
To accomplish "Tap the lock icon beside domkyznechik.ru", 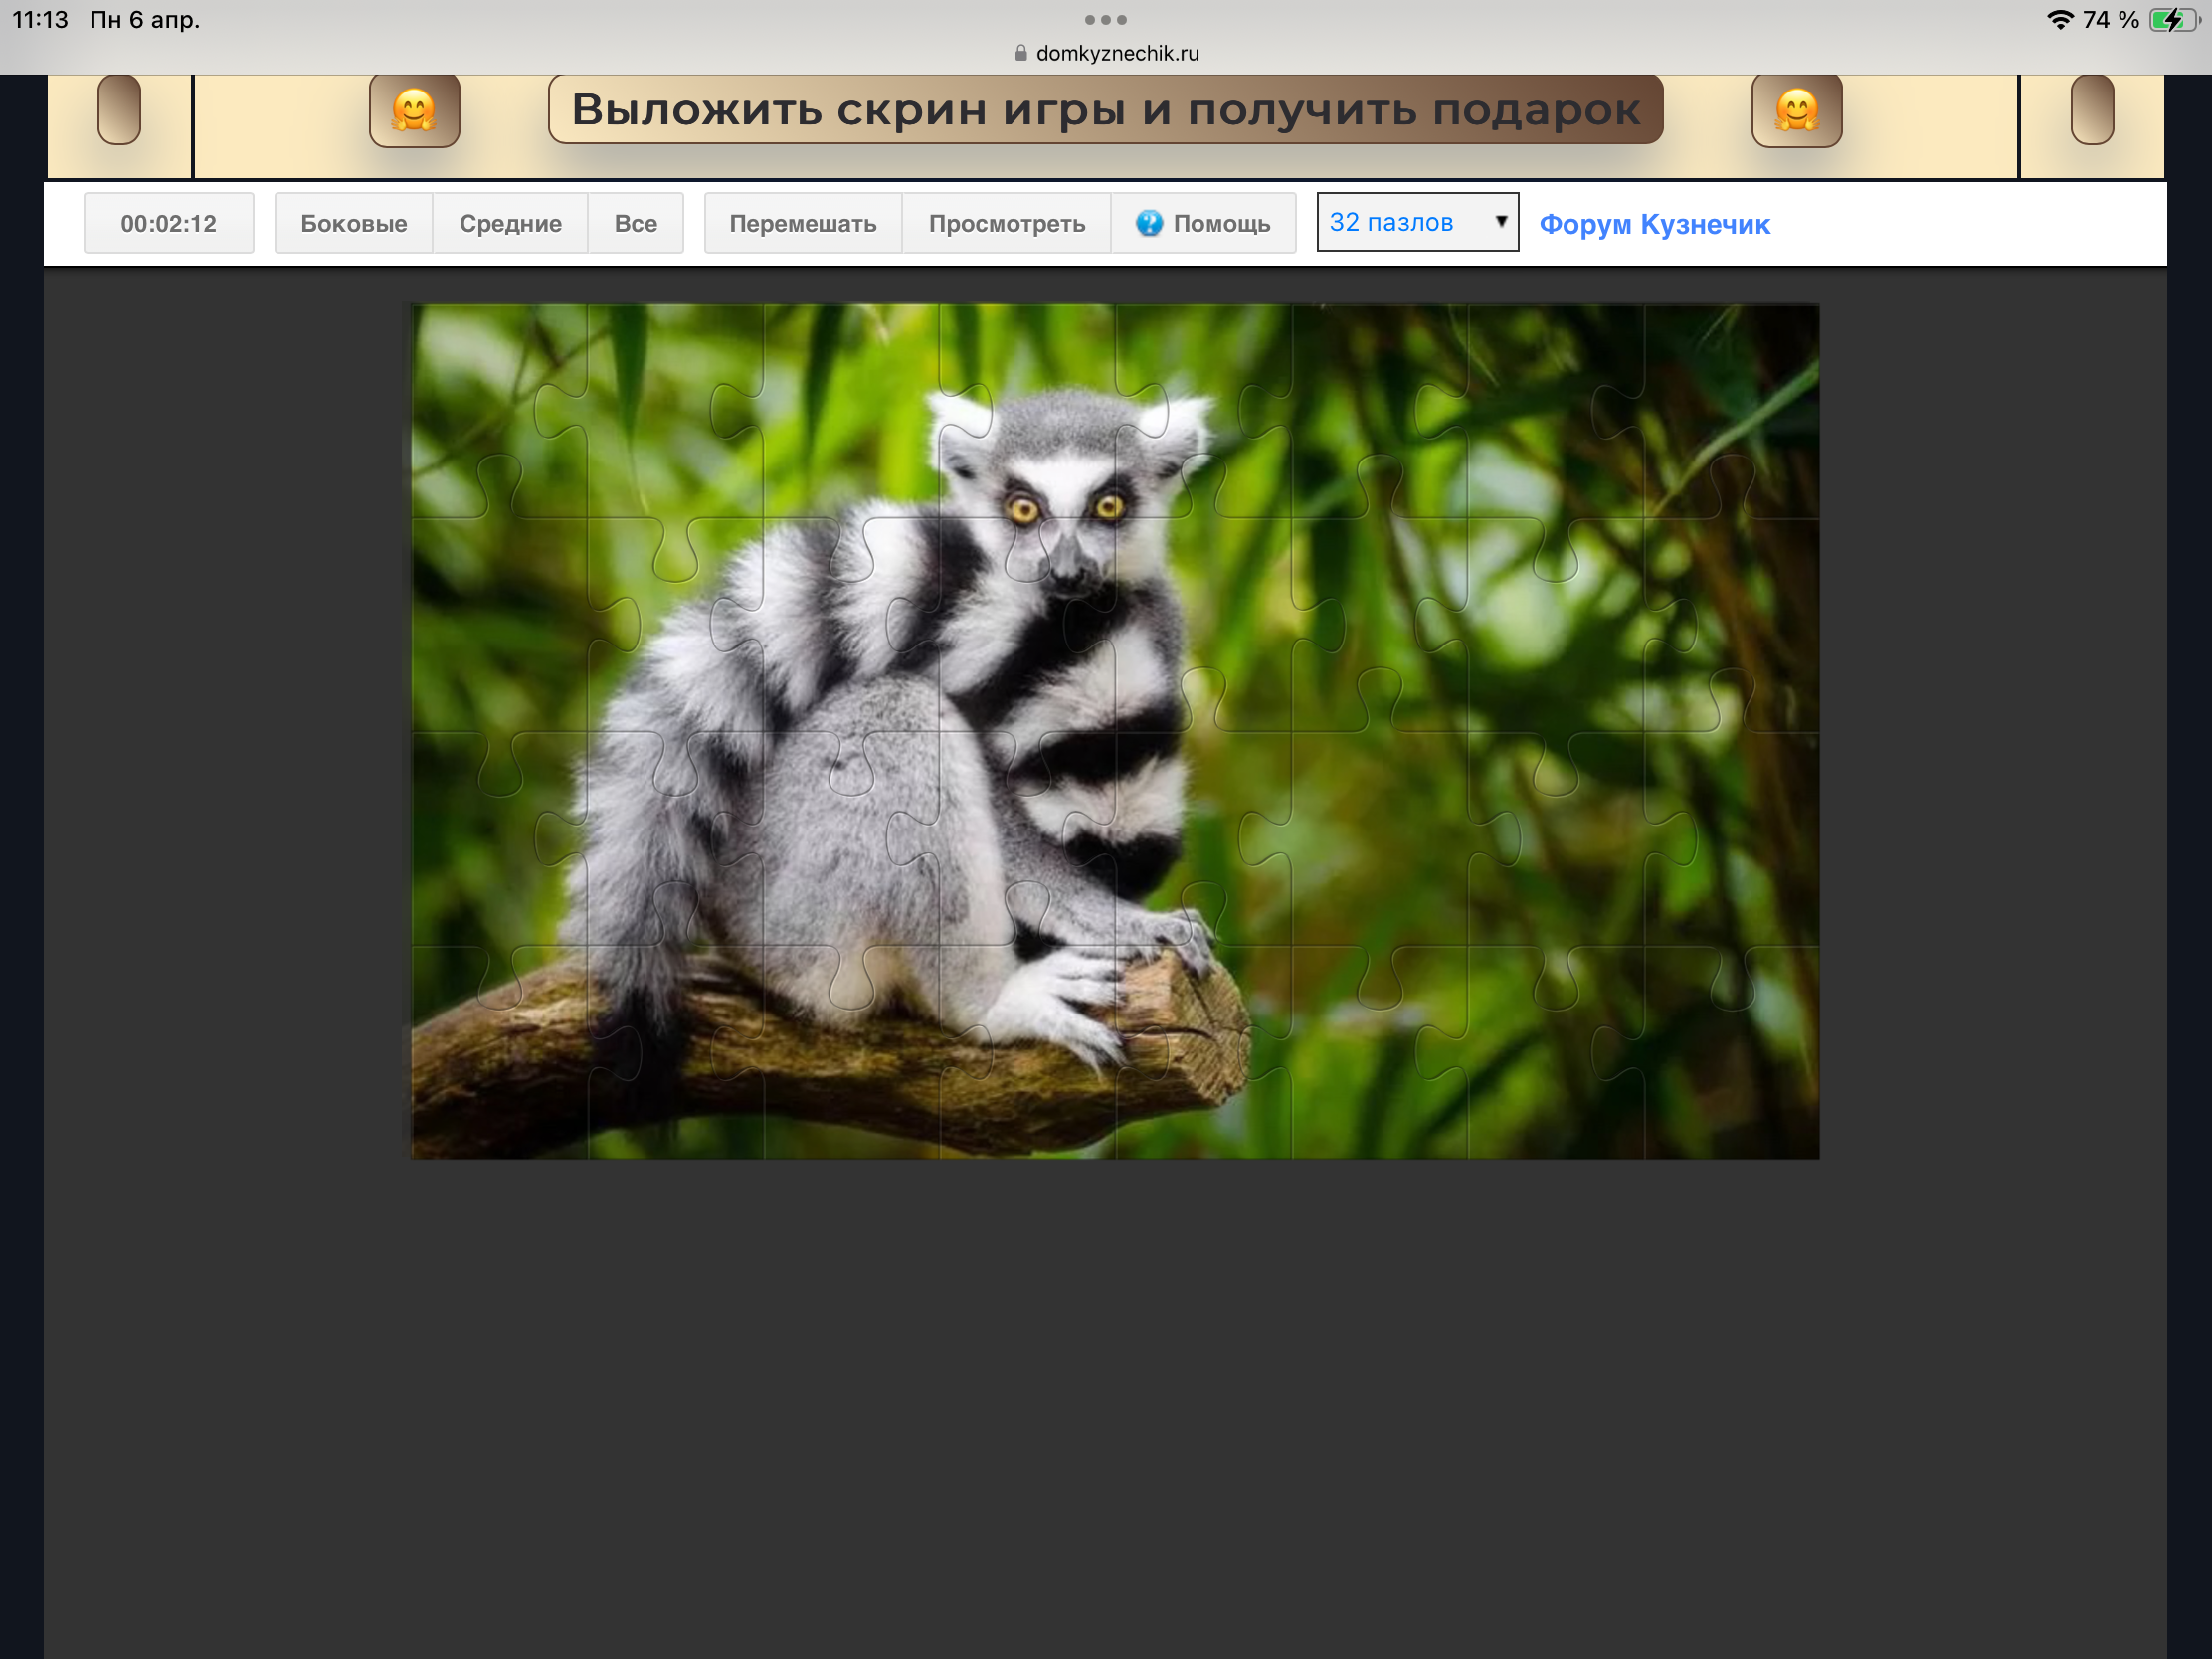I will (1020, 53).
